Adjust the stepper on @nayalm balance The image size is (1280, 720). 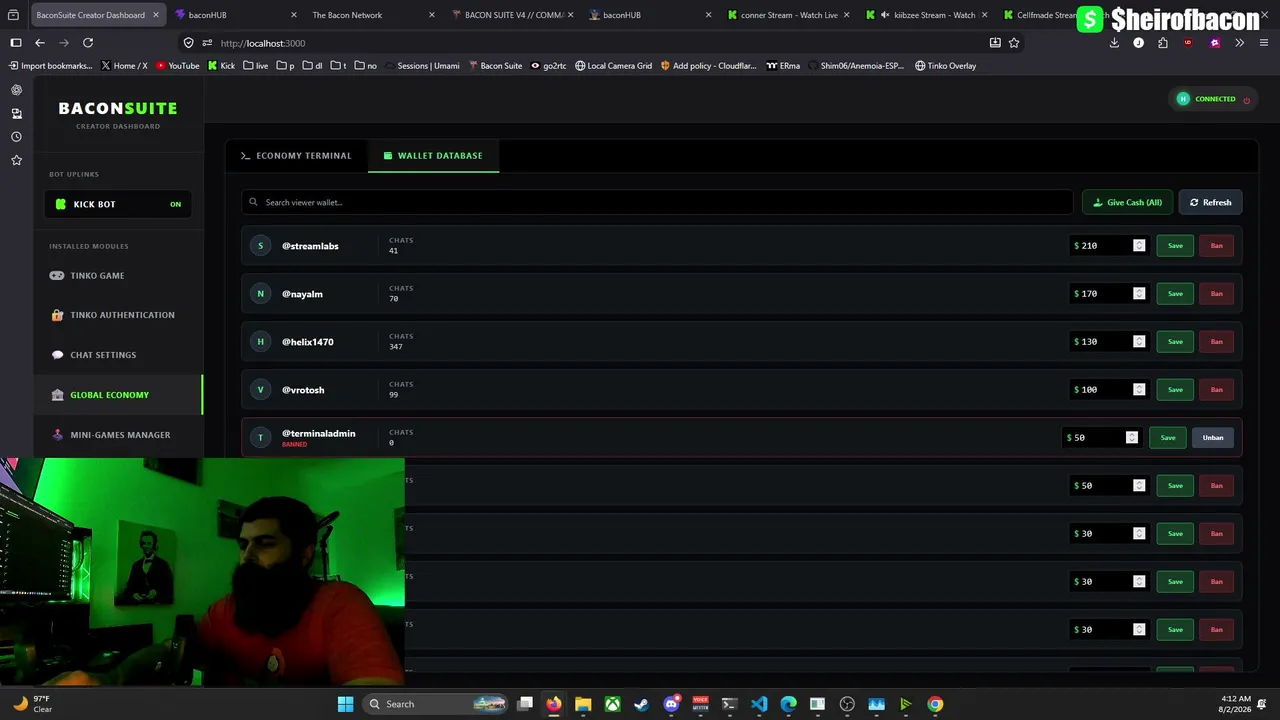pyautogui.click(x=1139, y=294)
